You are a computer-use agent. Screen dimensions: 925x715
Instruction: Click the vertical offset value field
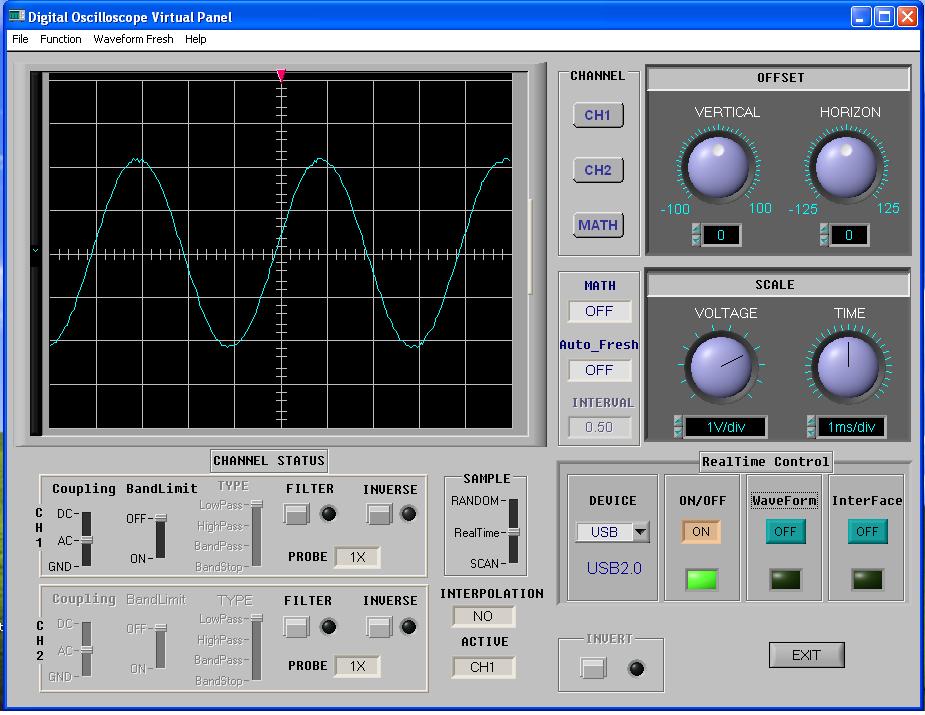pyautogui.click(x=720, y=235)
